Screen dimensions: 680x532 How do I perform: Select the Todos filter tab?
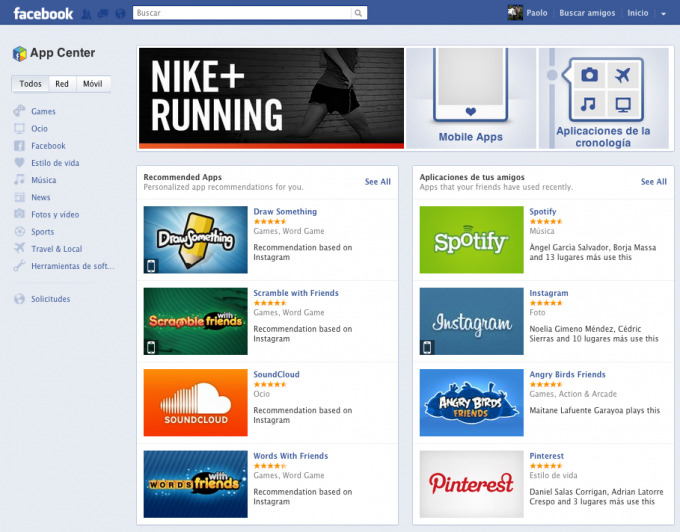coord(31,84)
